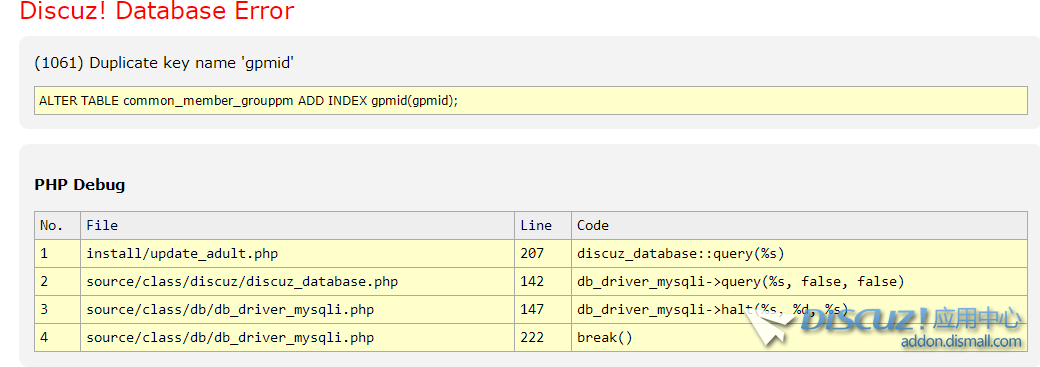Click line number 142
Viewport: 1040px width, 367px height.
click(x=532, y=281)
